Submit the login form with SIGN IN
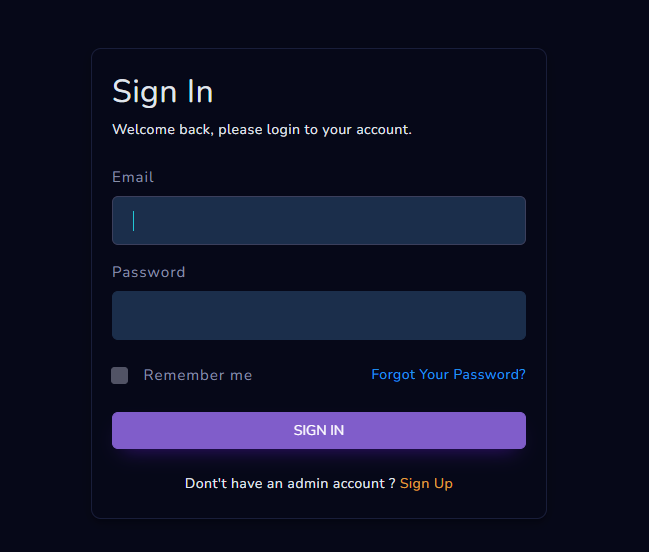The height and width of the screenshot is (552, 649). [x=318, y=430]
